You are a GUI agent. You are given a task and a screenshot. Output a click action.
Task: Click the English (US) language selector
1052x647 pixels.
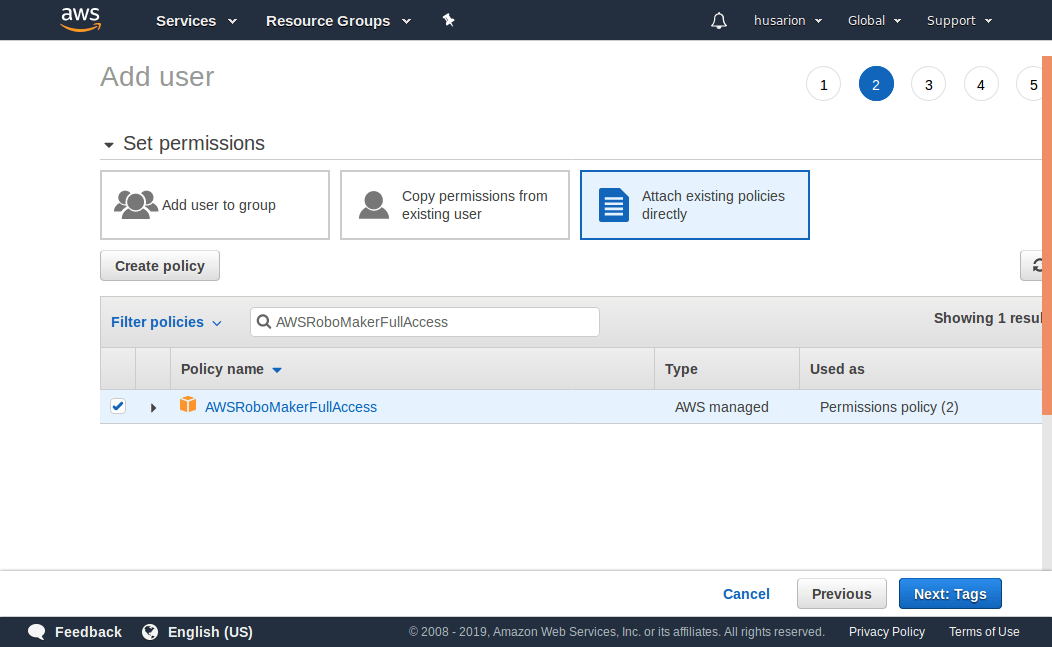(x=210, y=632)
